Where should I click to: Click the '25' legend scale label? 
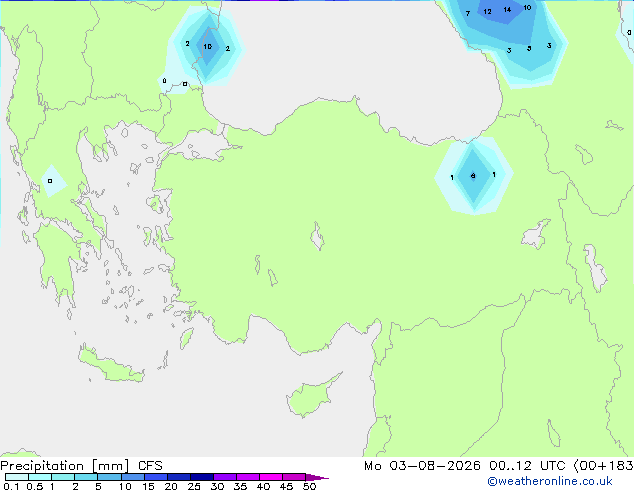194,486
